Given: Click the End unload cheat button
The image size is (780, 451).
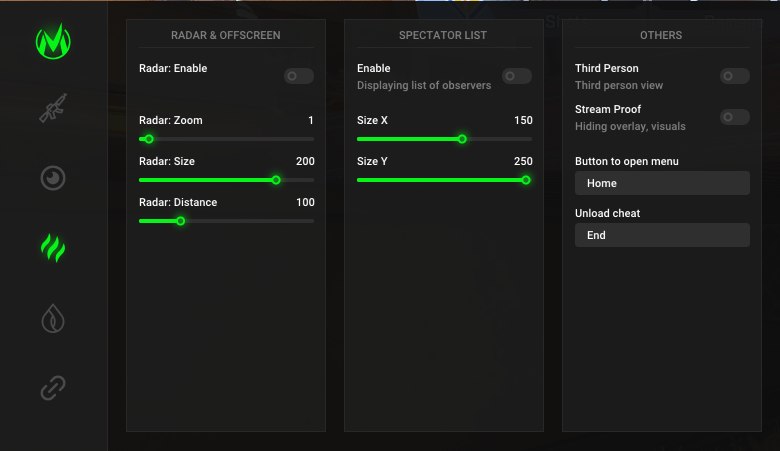Looking at the screenshot, I should click(661, 235).
